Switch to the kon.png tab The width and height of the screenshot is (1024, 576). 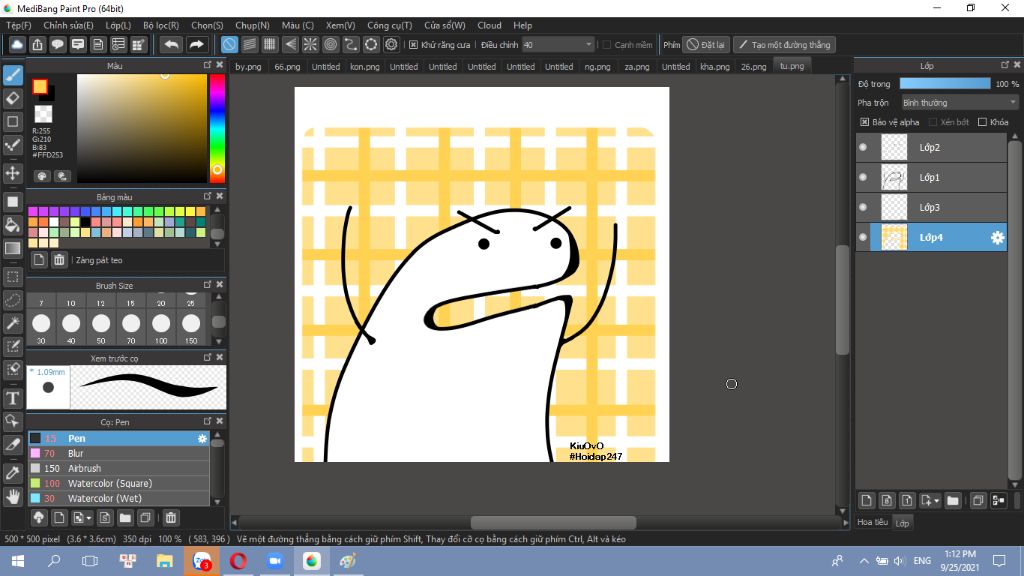364,67
